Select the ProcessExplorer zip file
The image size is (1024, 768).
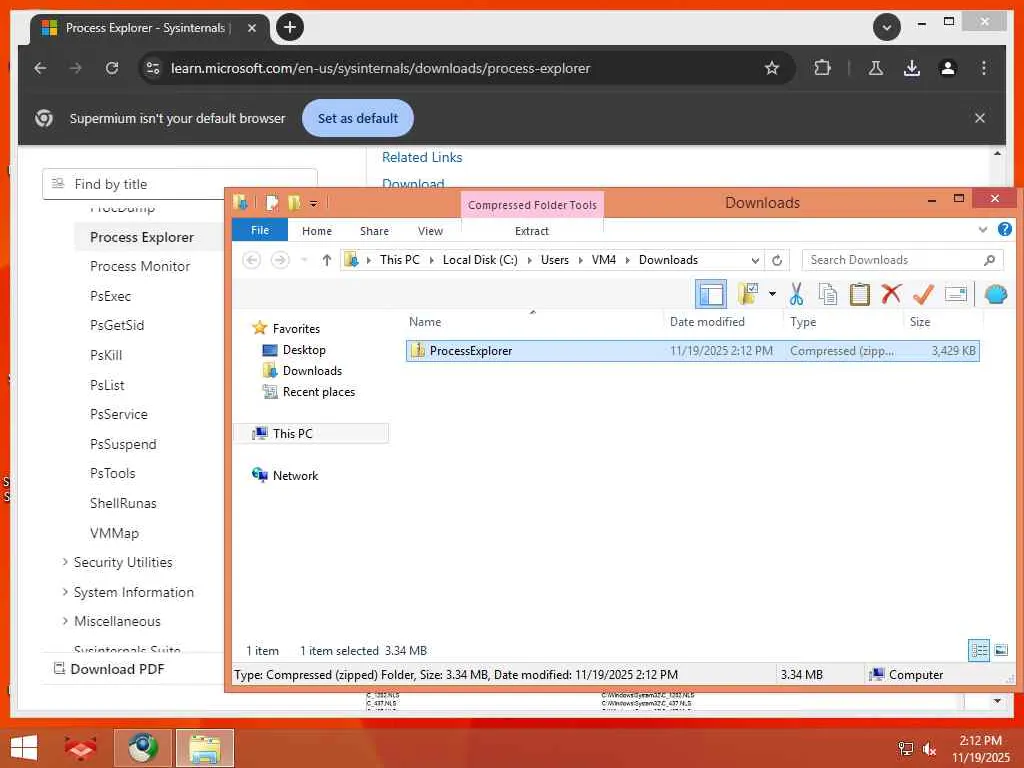click(x=692, y=351)
